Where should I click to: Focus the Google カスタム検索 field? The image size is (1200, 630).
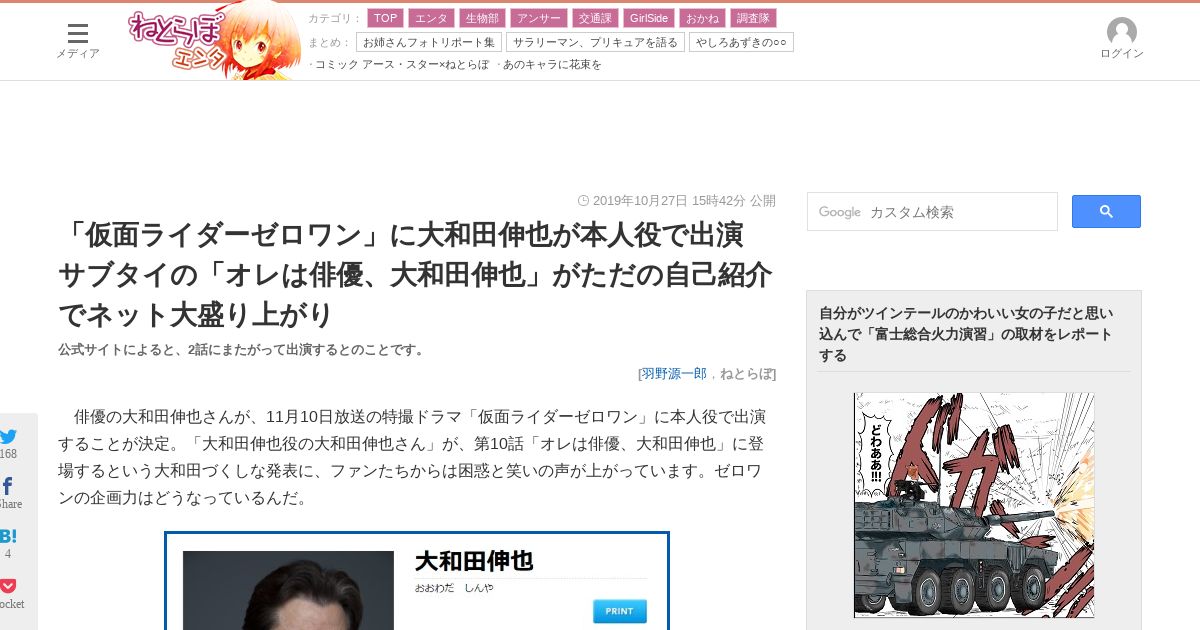pyautogui.click(x=932, y=211)
